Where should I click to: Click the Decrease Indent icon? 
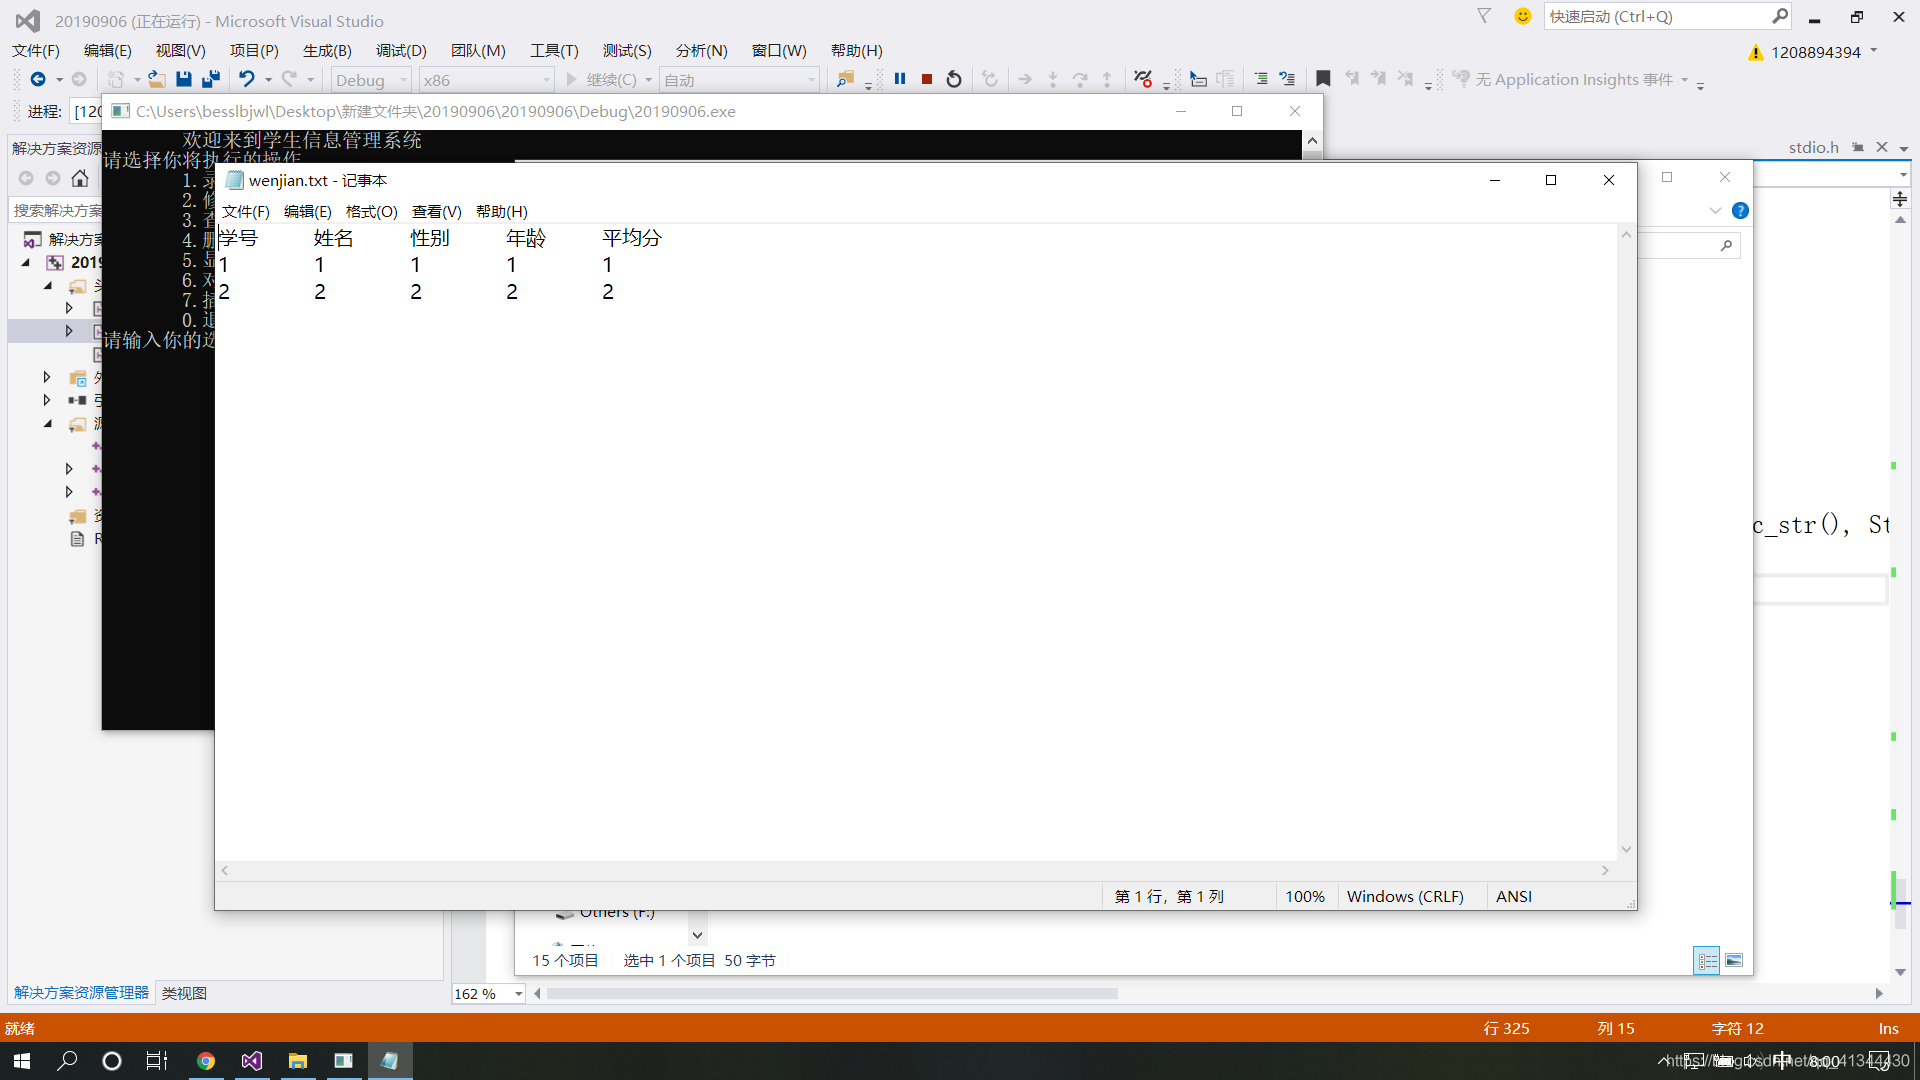(1261, 79)
